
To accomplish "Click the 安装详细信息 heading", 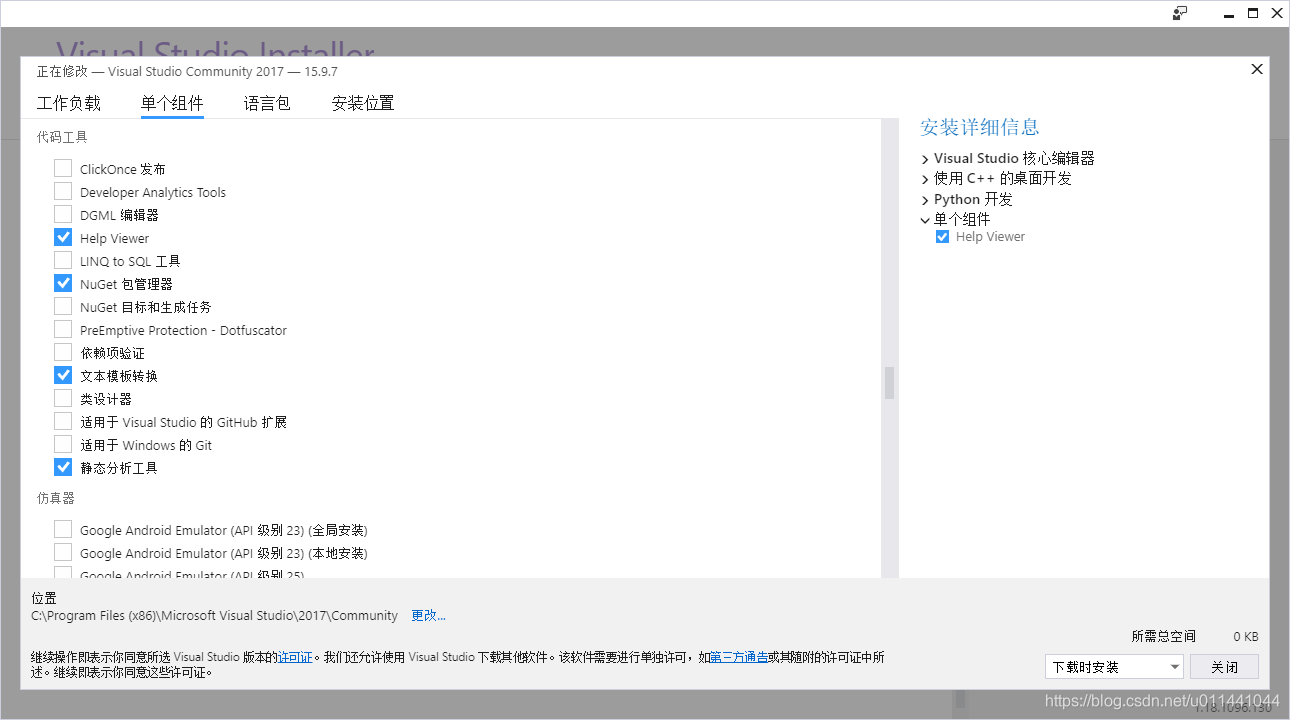I will 980,127.
